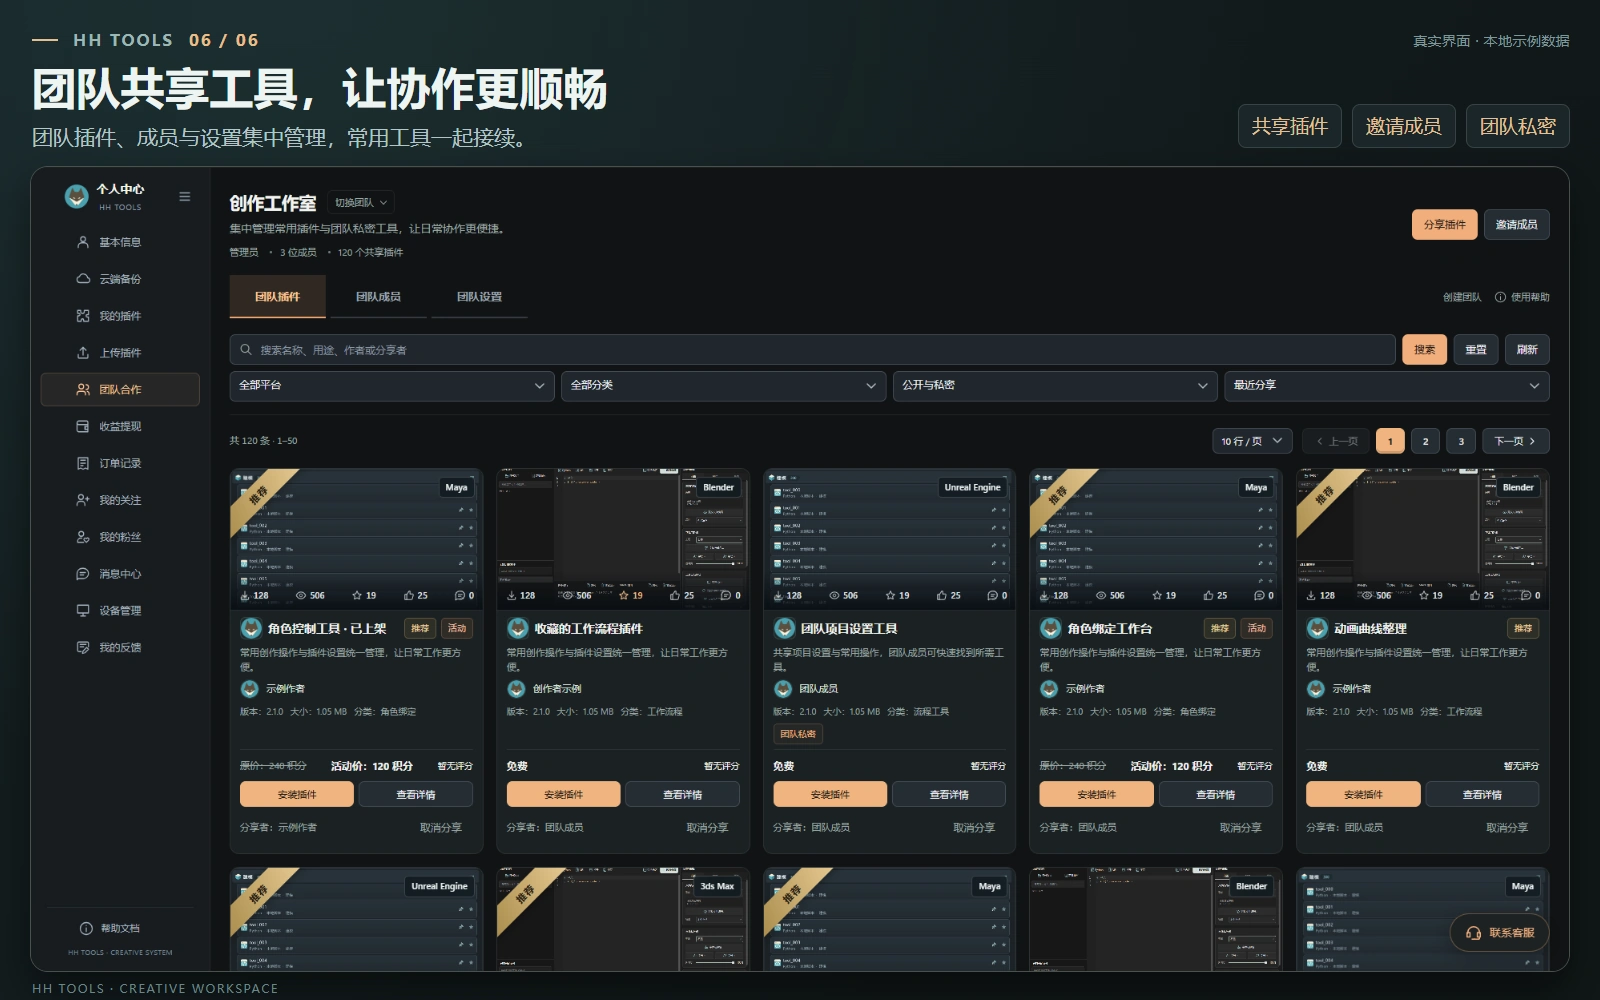Open the 角色绑定工作台 card thumbnail
The width and height of the screenshot is (1600, 1000).
pos(1156,537)
